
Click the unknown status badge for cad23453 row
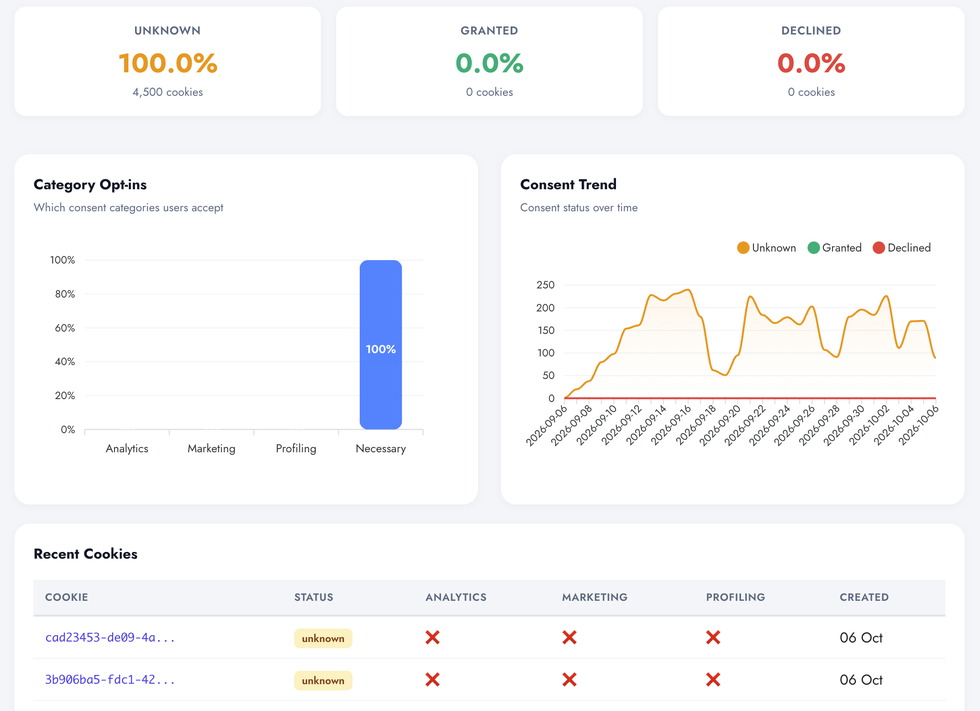click(323, 639)
